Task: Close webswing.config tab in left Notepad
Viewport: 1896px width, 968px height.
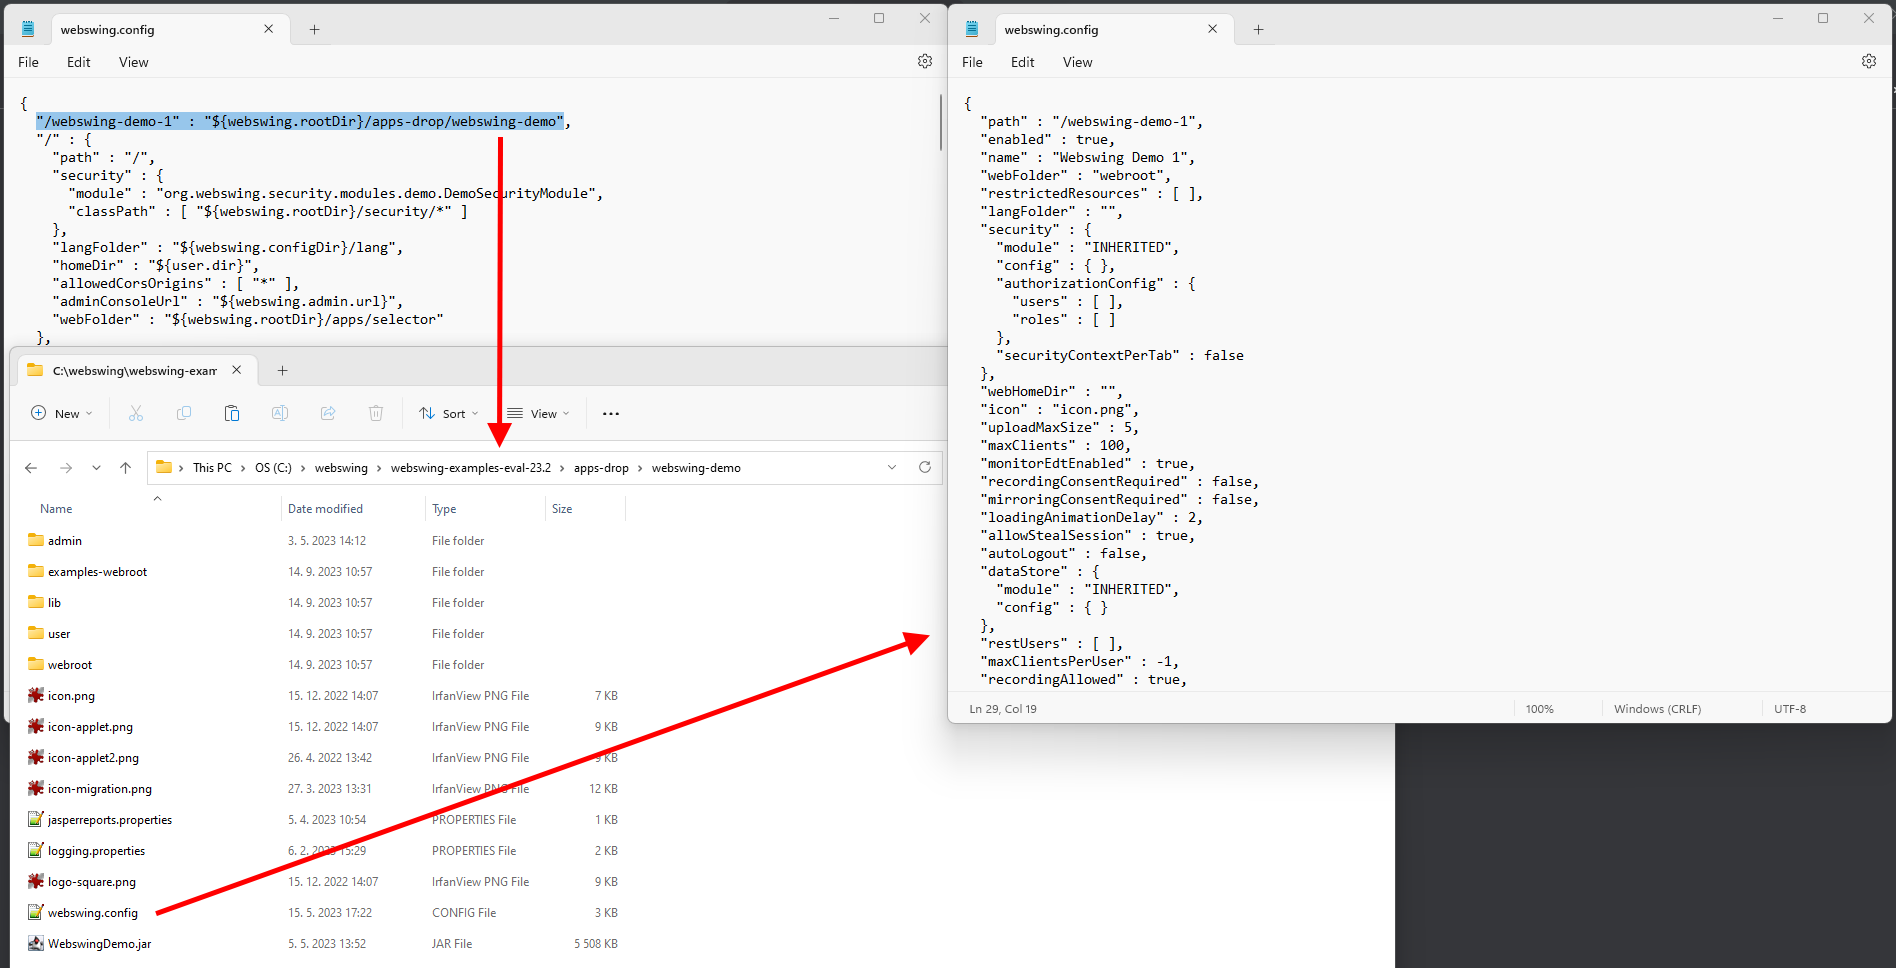Action: [x=268, y=29]
